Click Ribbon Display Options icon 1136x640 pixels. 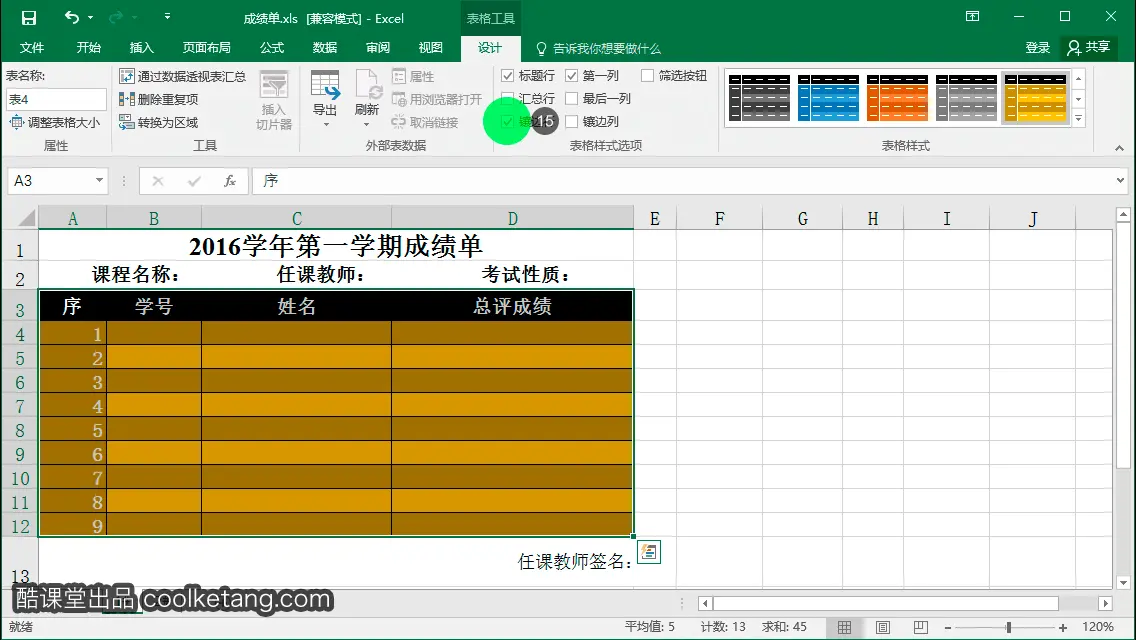pos(972,16)
